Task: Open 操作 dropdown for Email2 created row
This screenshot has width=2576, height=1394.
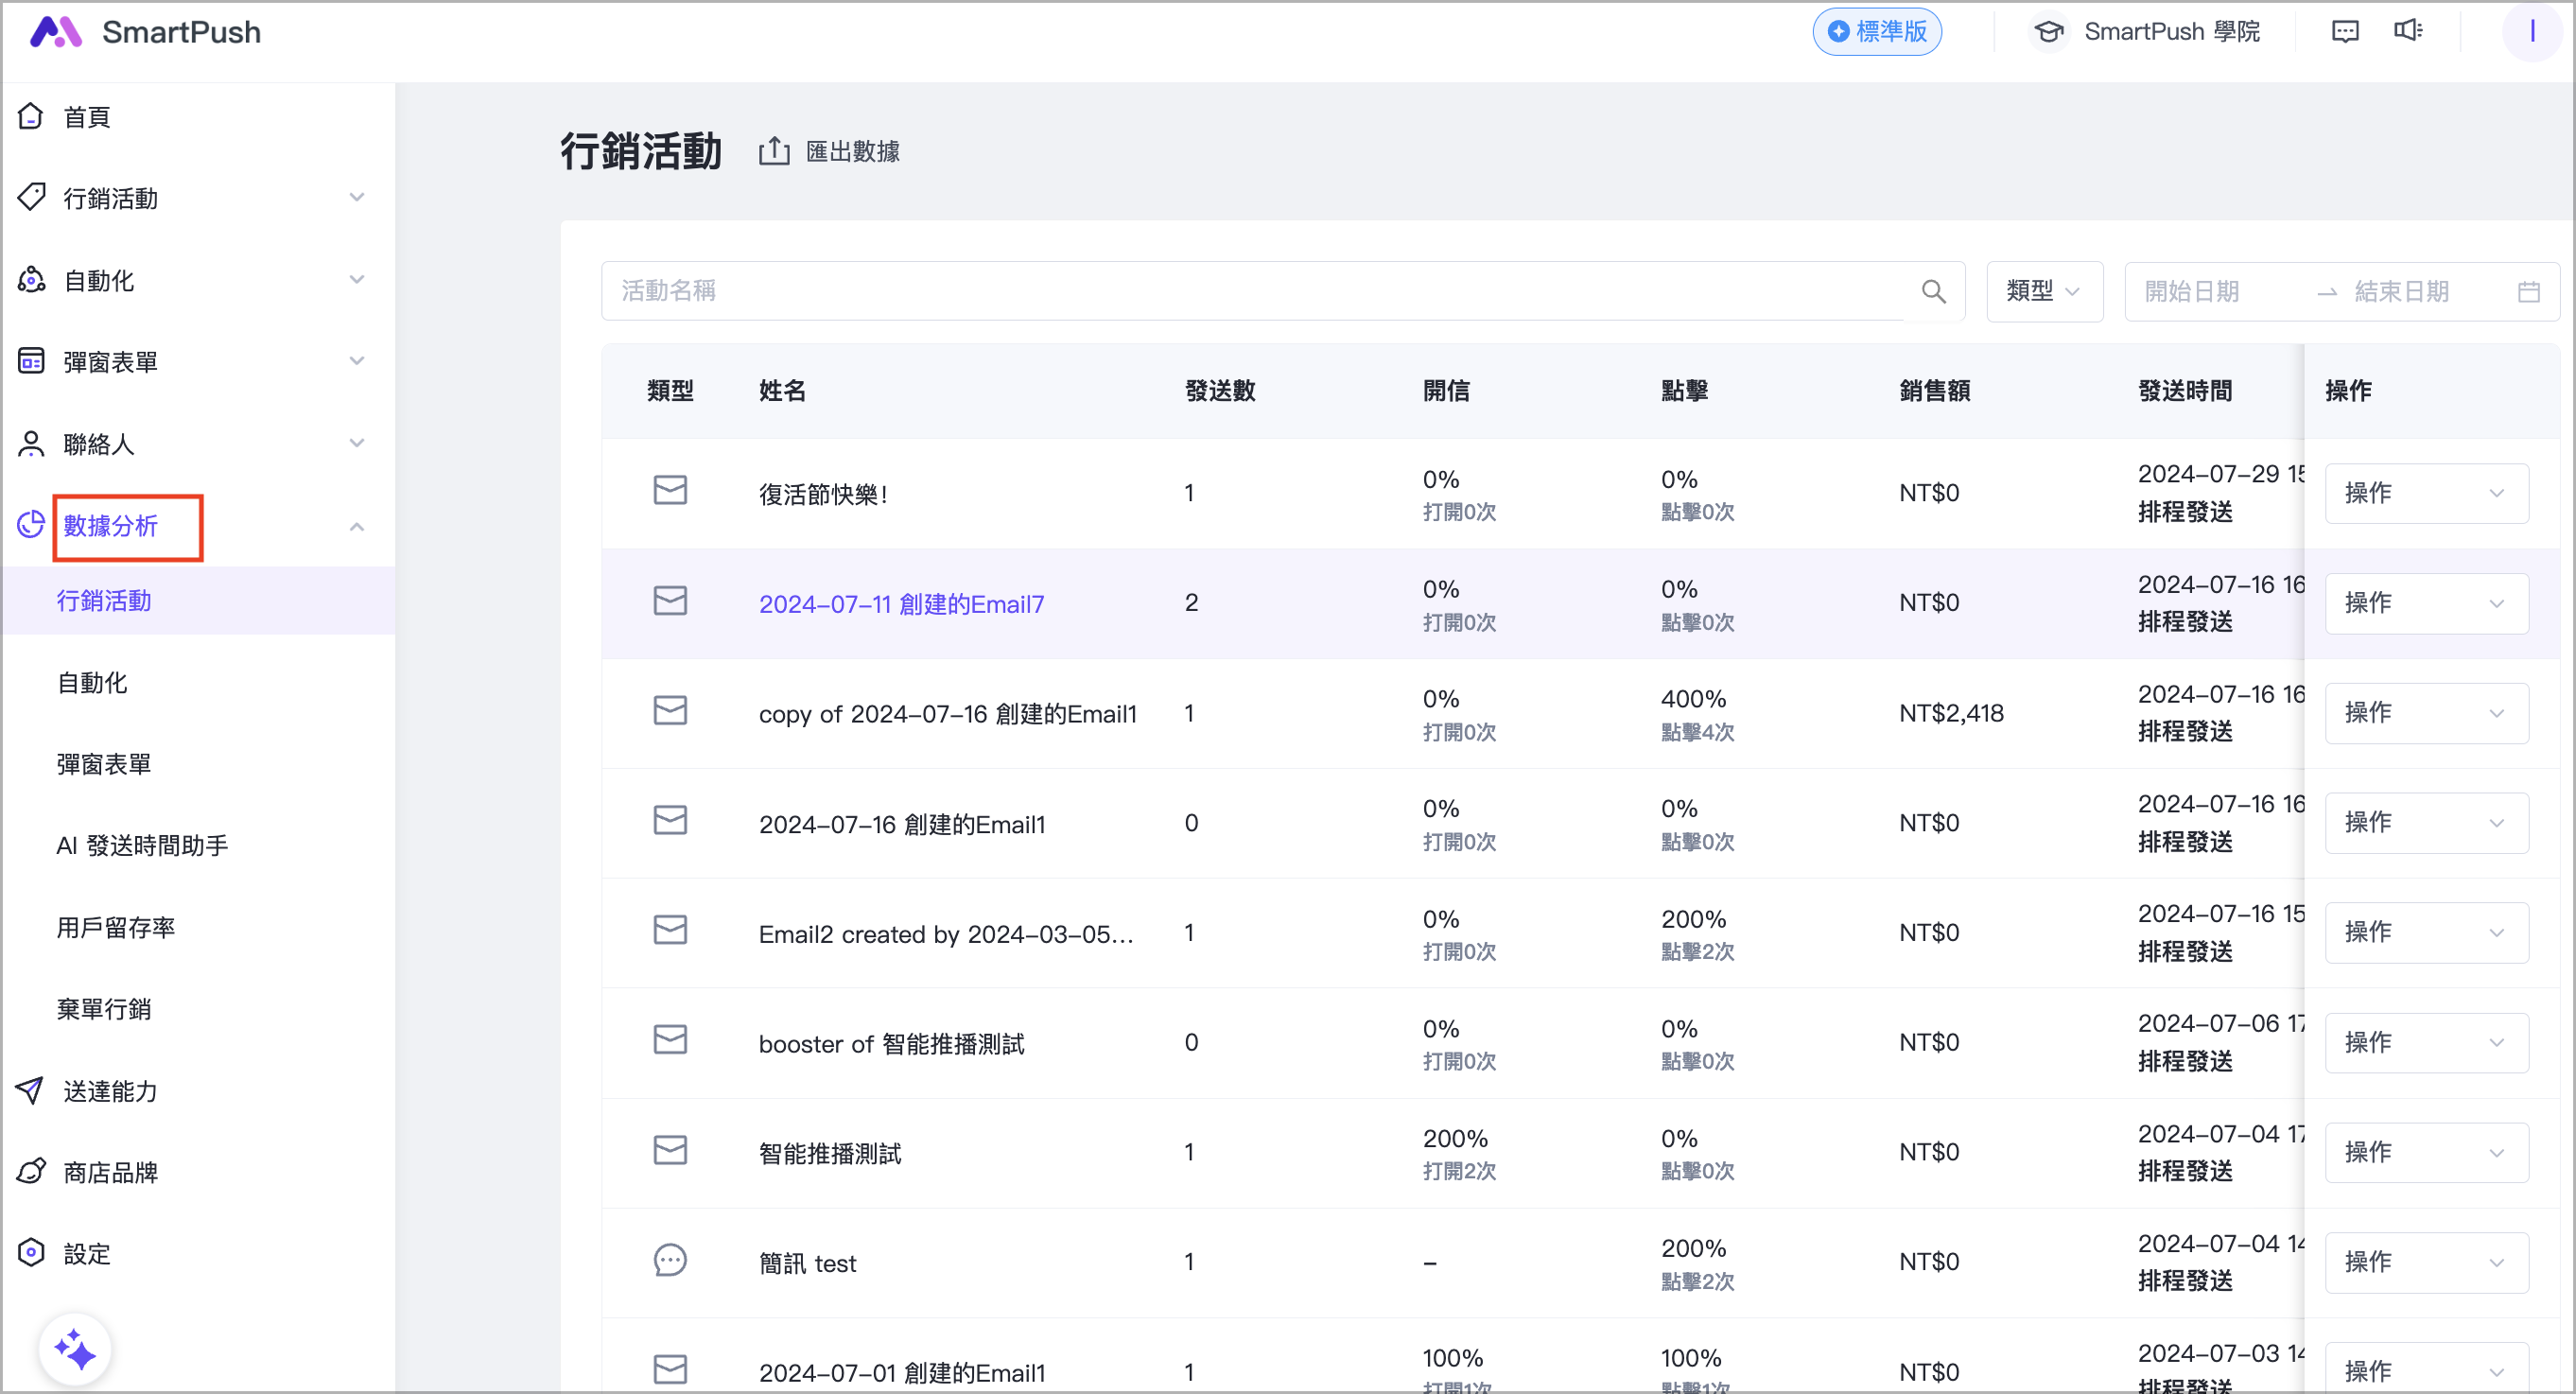Action: [x=2426, y=932]
